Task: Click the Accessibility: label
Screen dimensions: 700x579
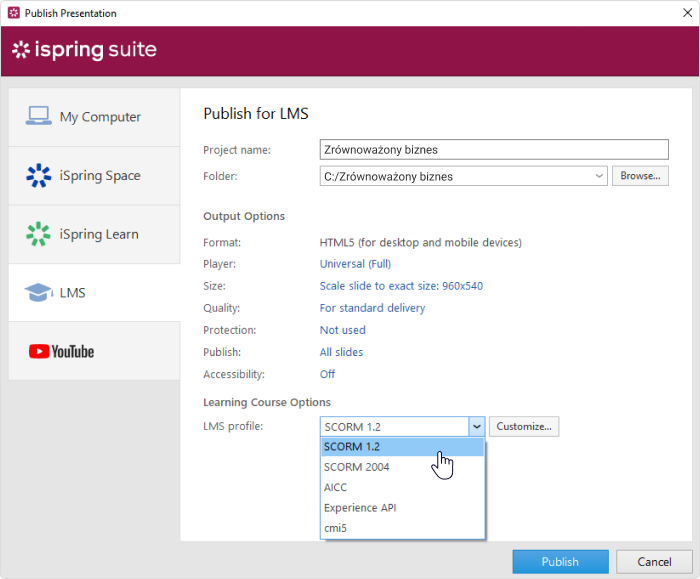Action: [x=234, y=374]
